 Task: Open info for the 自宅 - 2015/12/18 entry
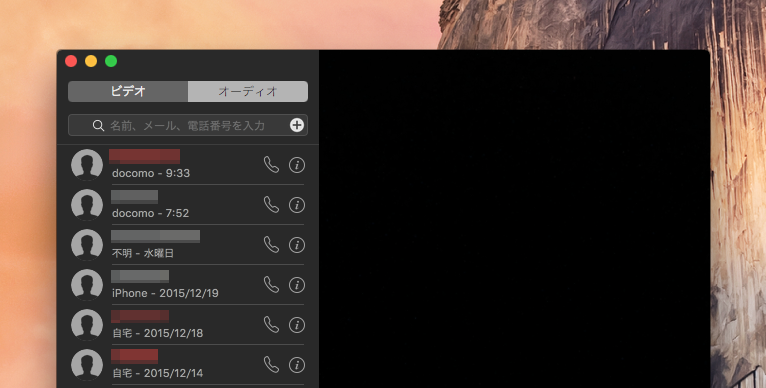click(x=297, y=325)
